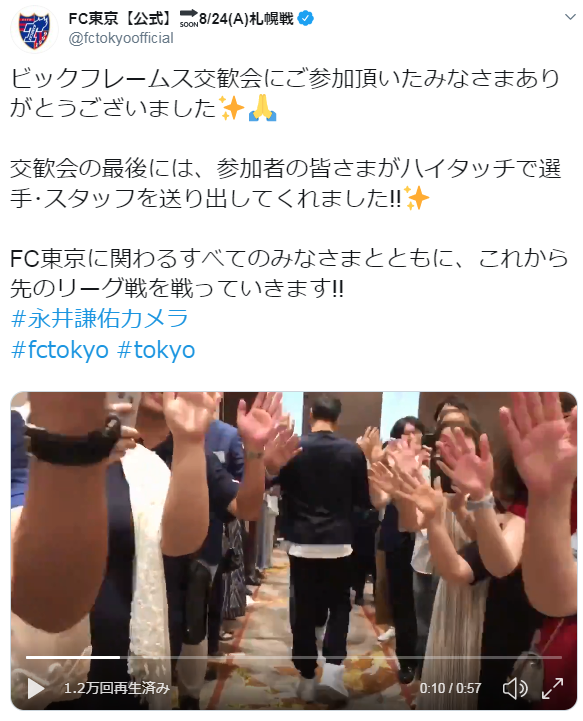
Task: Click the 1.2万回再生済み view count
Action: [117, 688]
